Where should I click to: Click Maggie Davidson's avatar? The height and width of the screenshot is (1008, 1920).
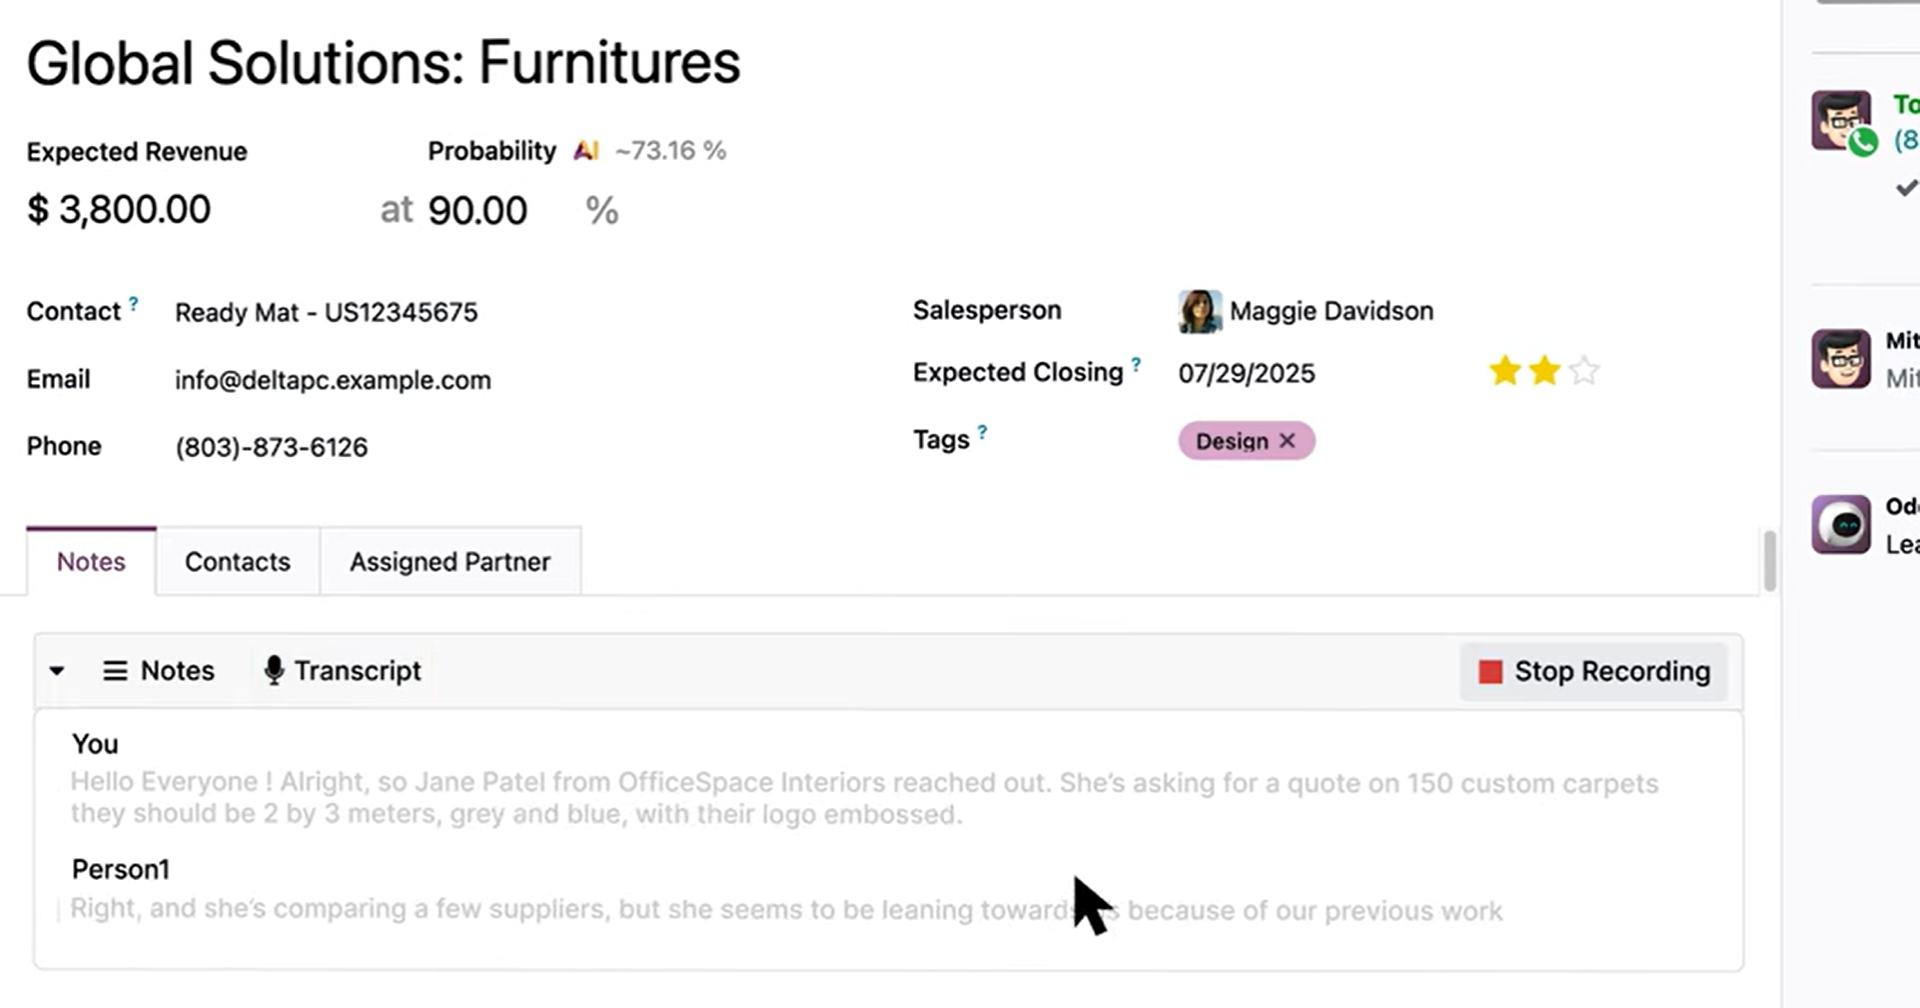[1200, 311]
